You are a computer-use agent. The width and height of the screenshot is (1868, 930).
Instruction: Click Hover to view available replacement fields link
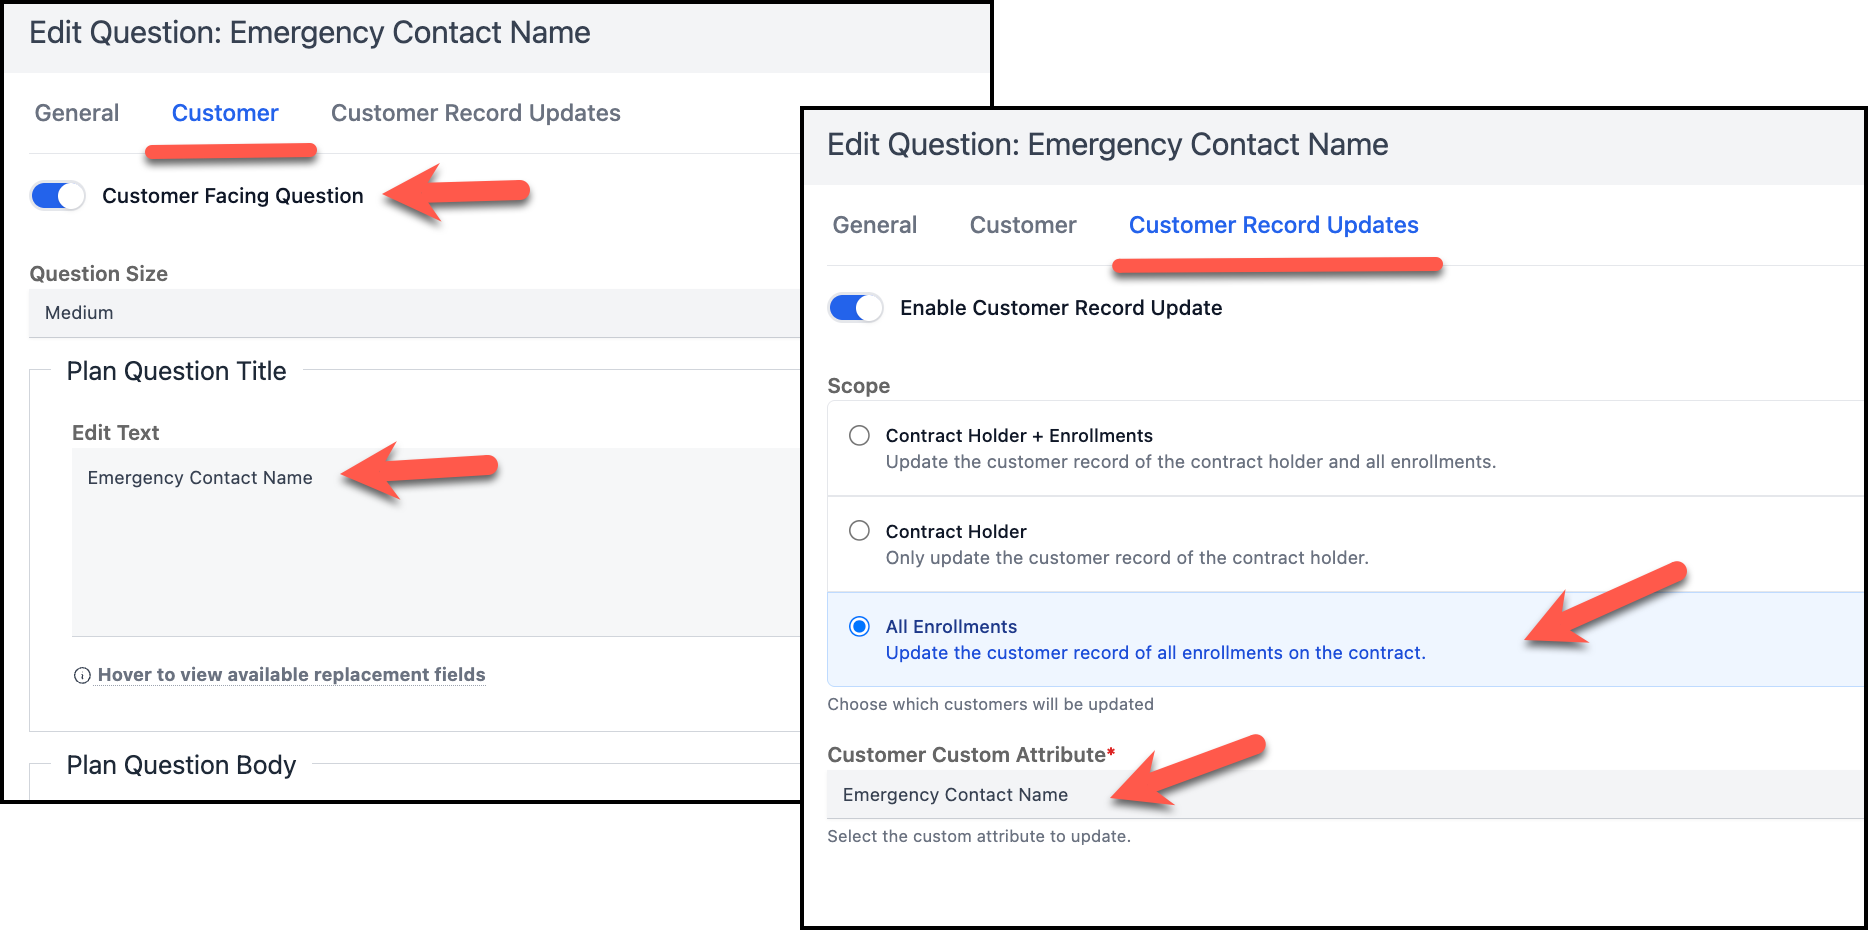point(291,675)
